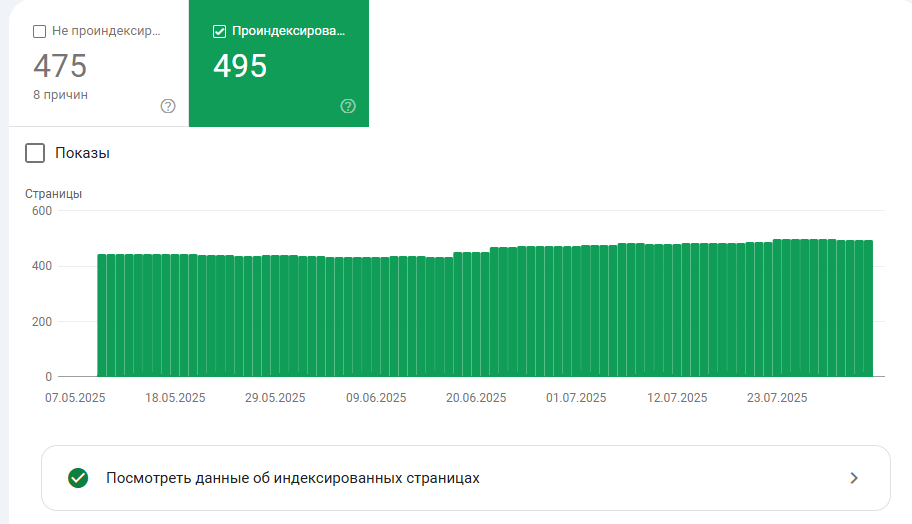Click the Не проиндексир... card title
912x524 pixels.
106,31
